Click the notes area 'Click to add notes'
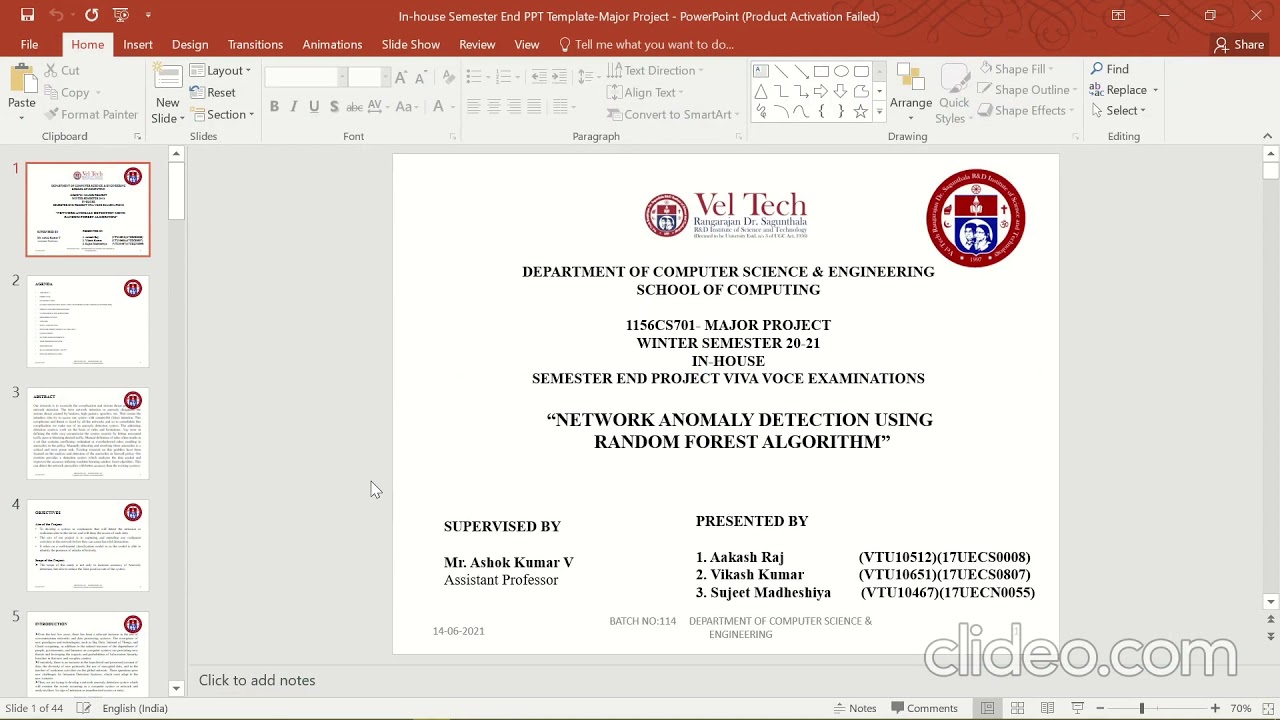 click(257, 680)
